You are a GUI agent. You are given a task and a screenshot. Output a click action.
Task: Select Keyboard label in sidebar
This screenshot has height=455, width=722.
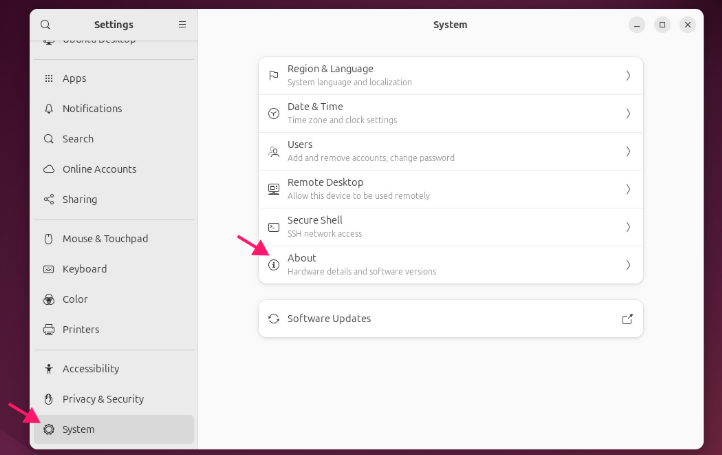pos(84,269)
